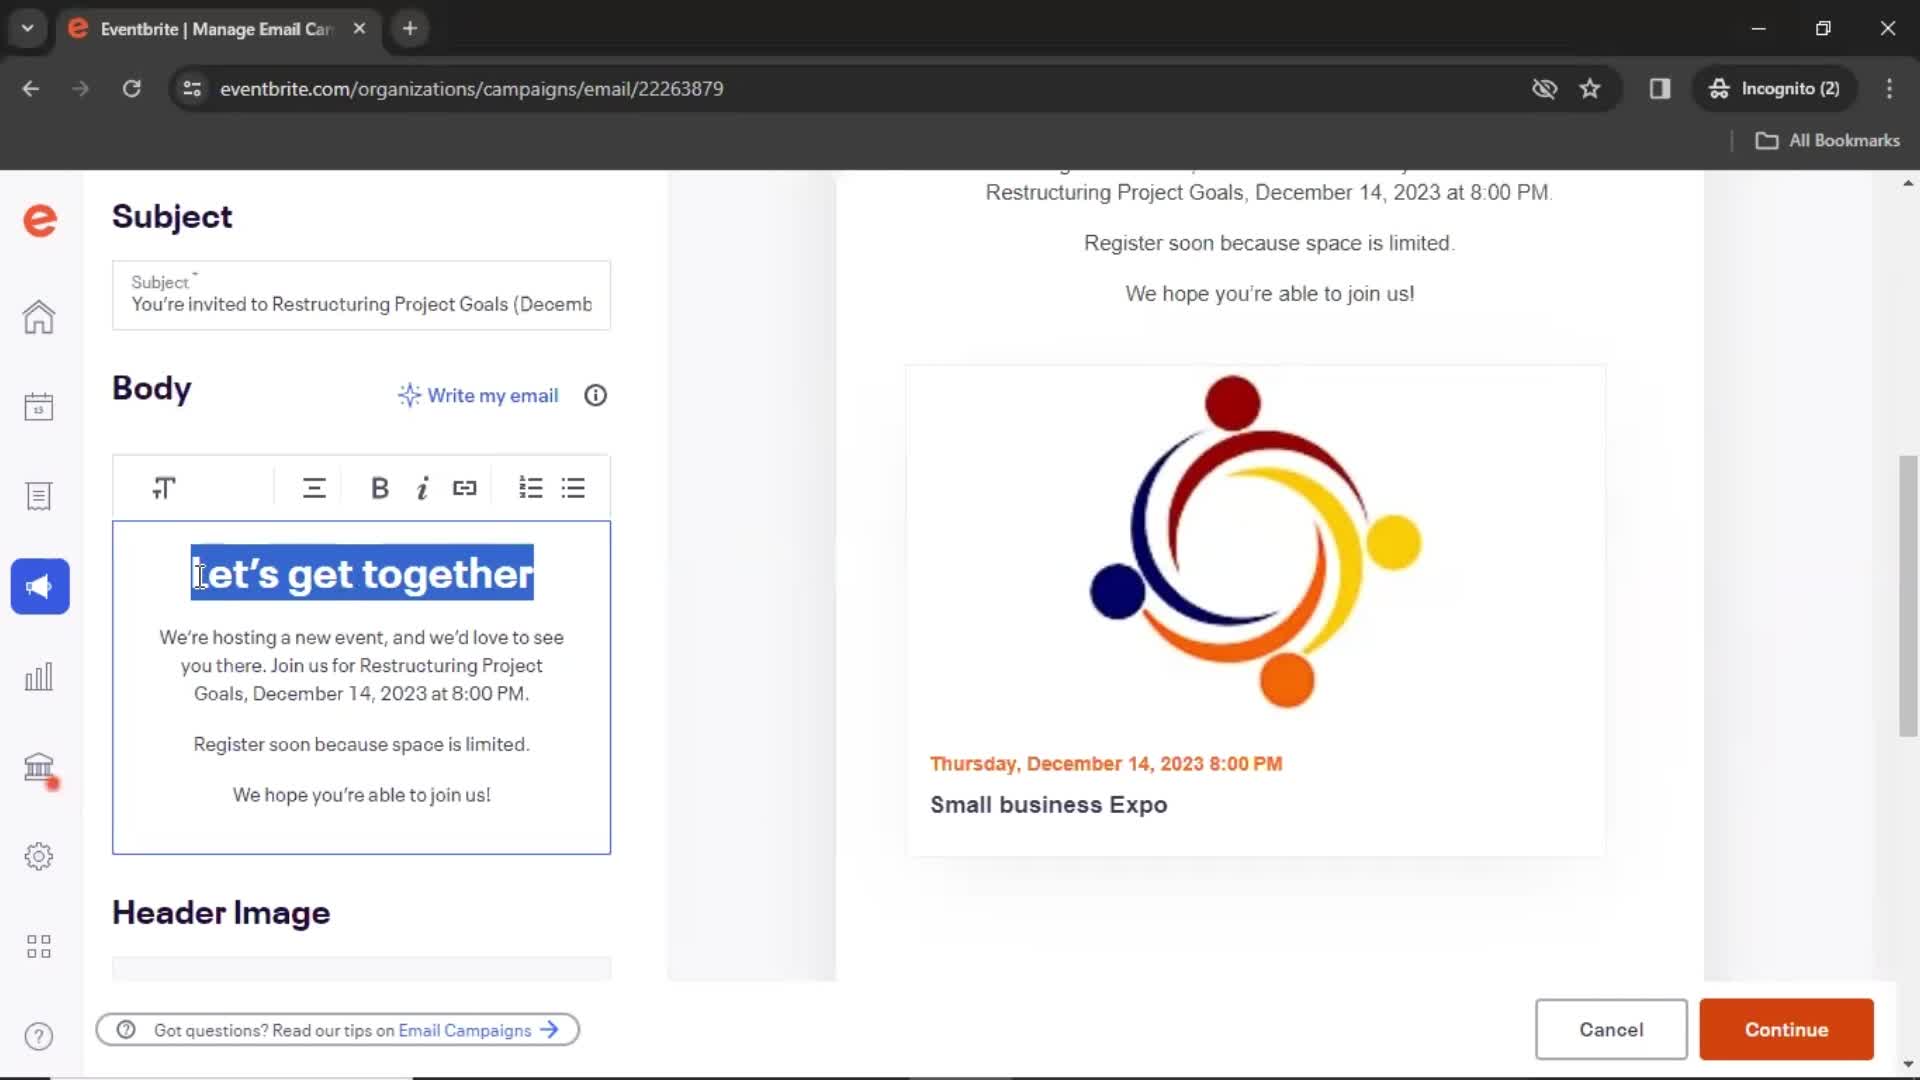The height and width of the screenshot is (1080, 1920).
Task: Apply numbered list formatting
Action: [531, 488]
